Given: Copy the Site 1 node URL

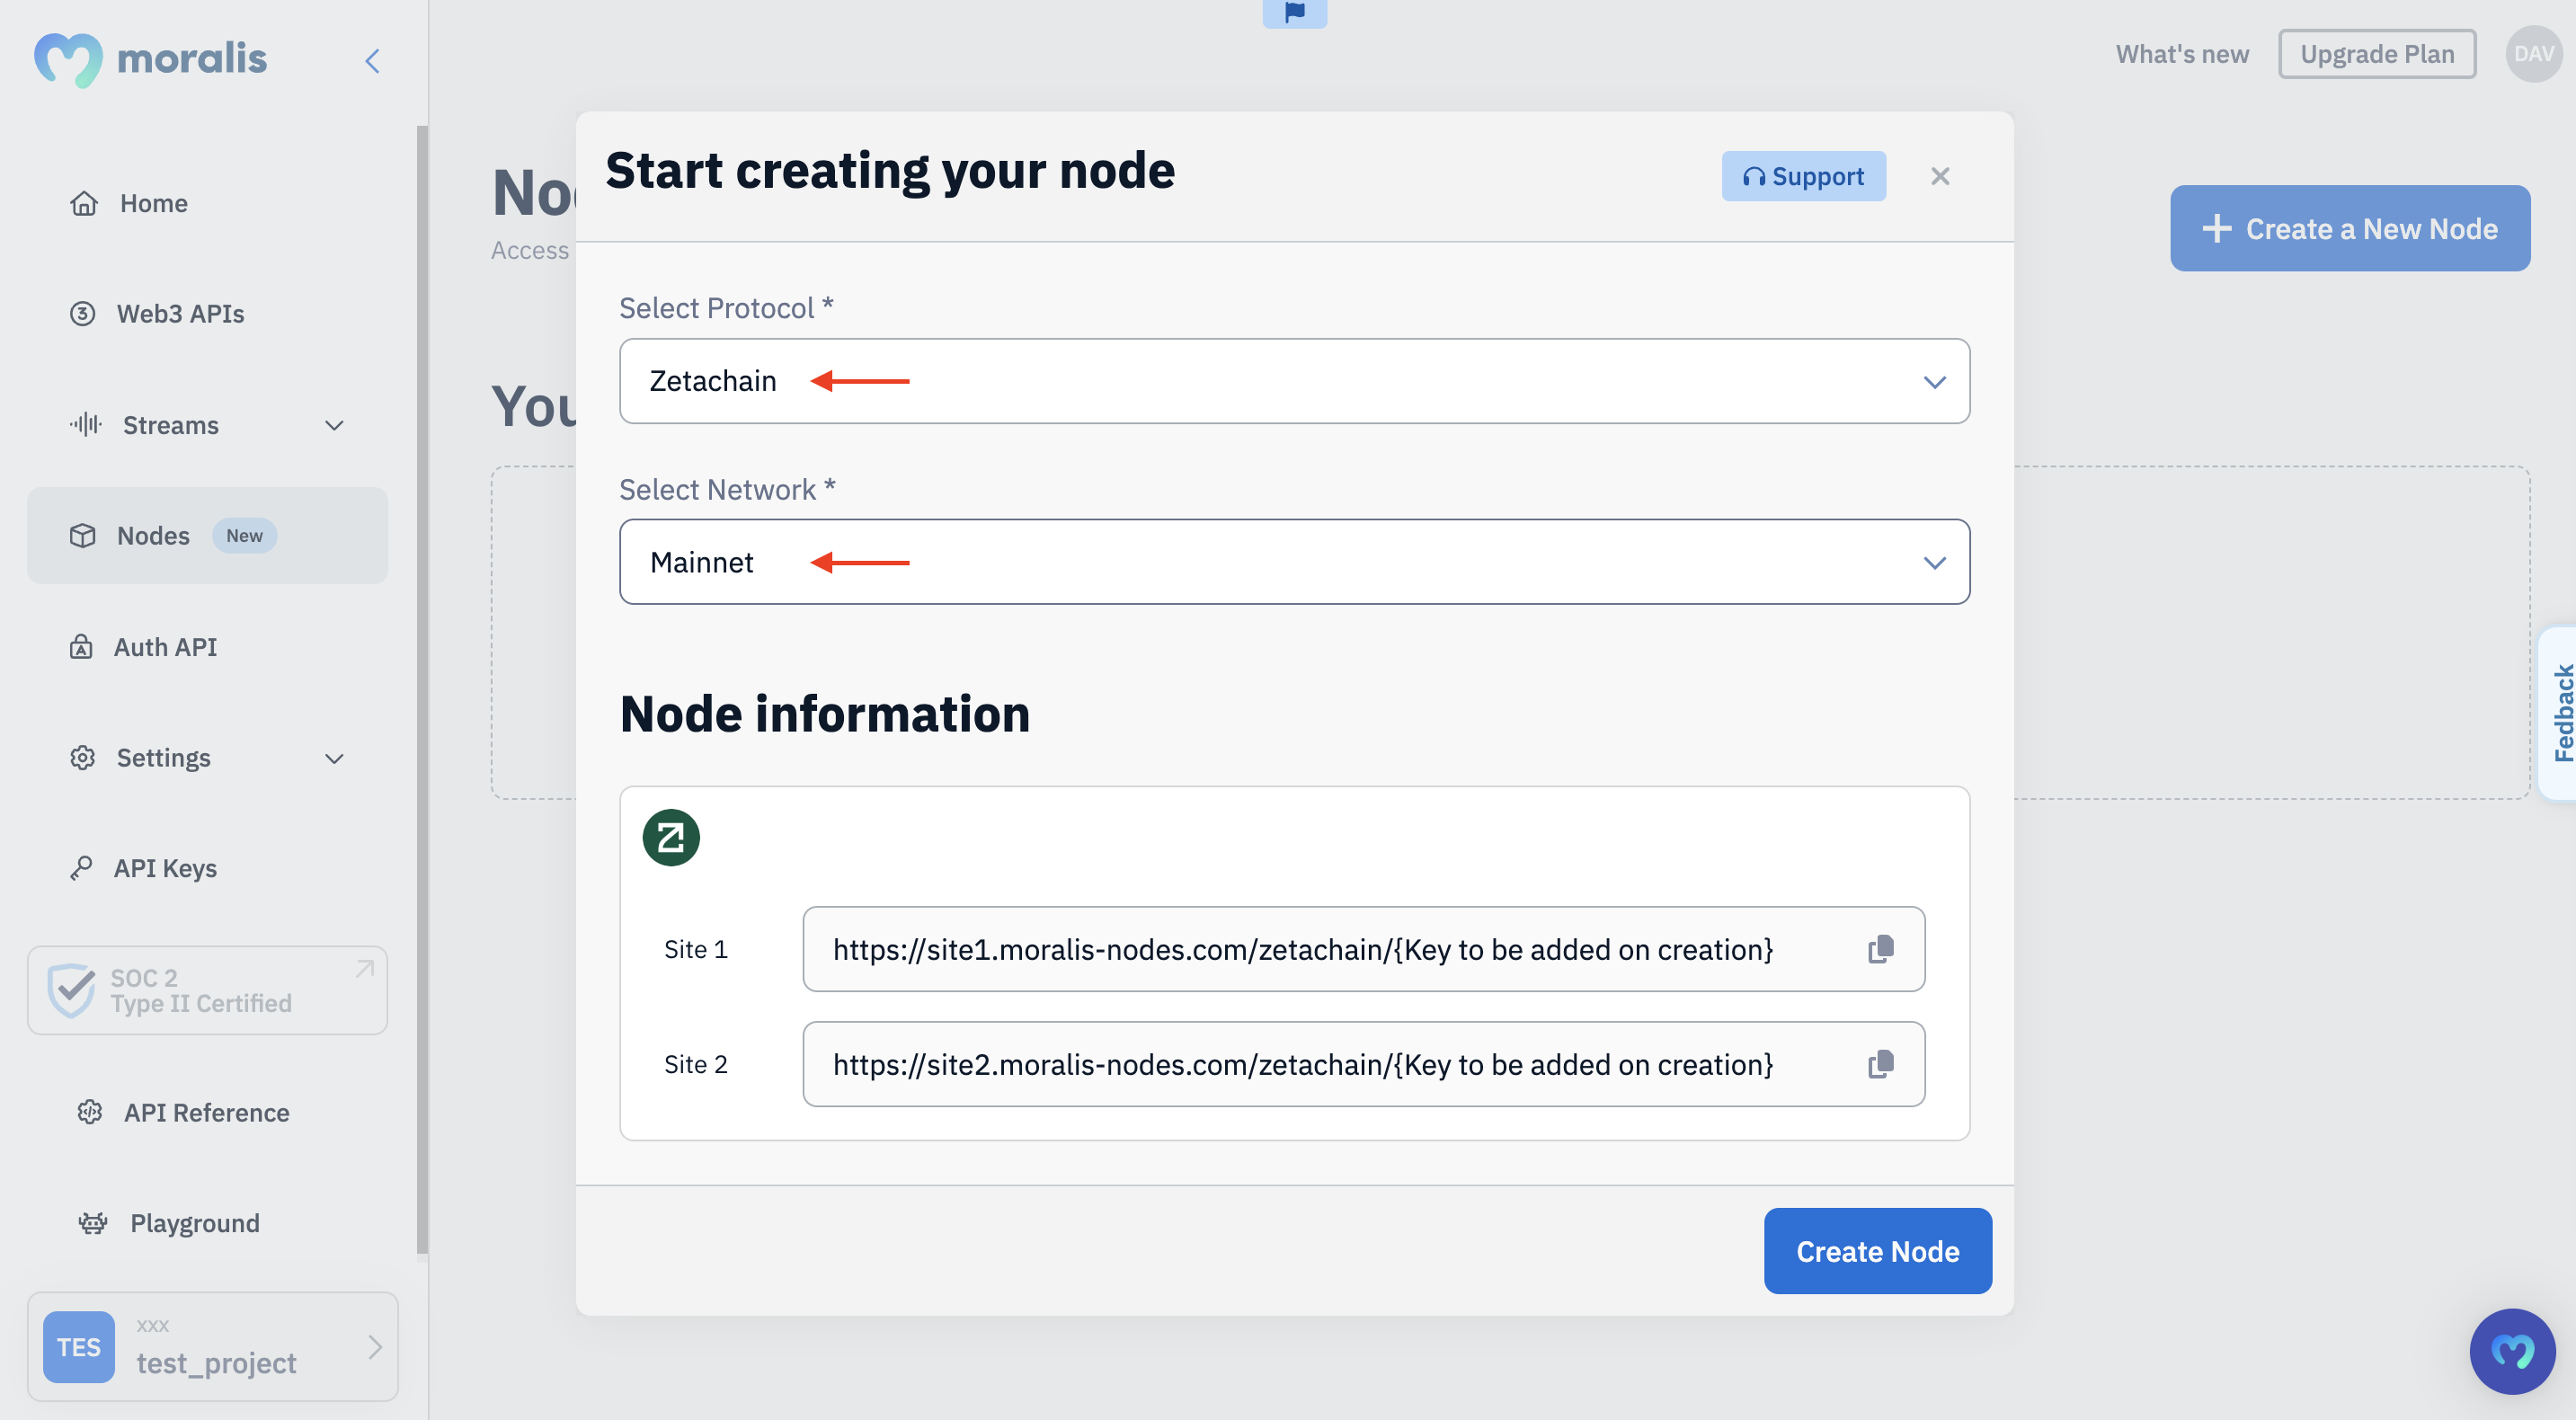Looking at the screenshot, I should tap(1882, 950).
